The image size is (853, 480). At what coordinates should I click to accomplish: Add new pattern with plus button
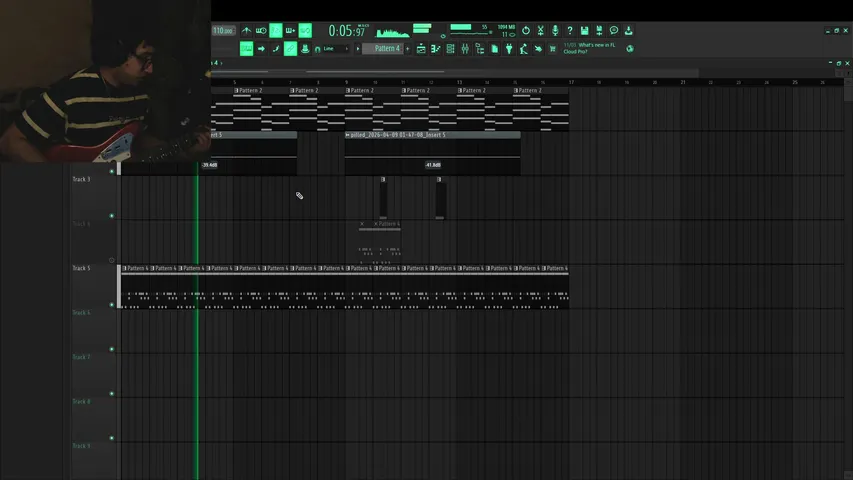point(408,48)
